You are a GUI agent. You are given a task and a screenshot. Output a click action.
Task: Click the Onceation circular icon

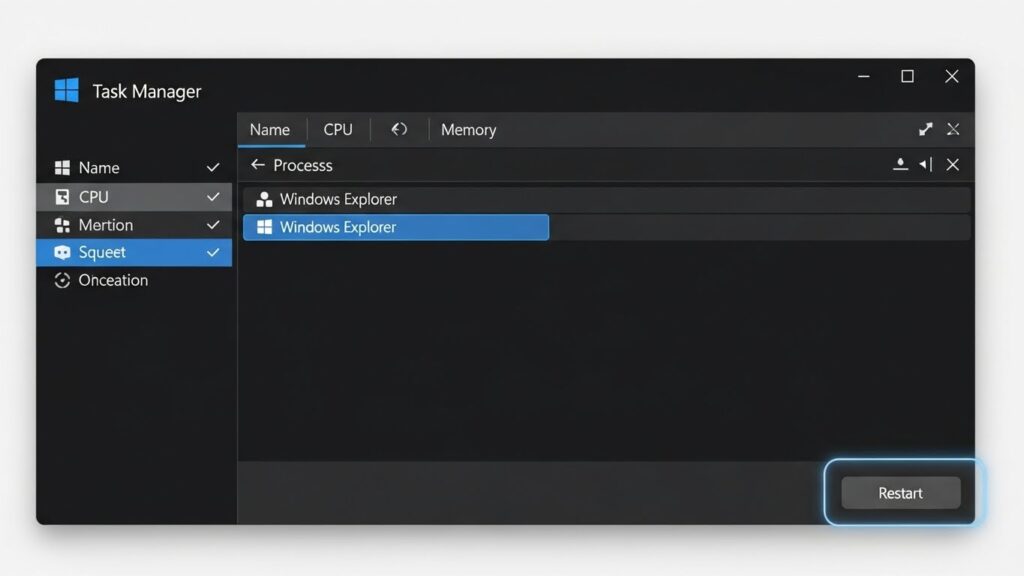click(62, 281)
